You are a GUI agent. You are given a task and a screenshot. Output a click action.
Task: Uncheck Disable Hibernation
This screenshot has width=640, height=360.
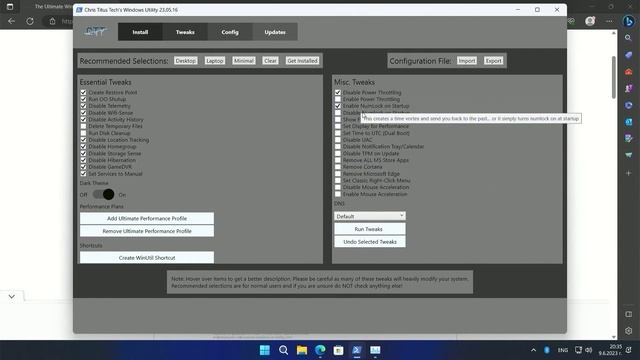coord(83,160)
